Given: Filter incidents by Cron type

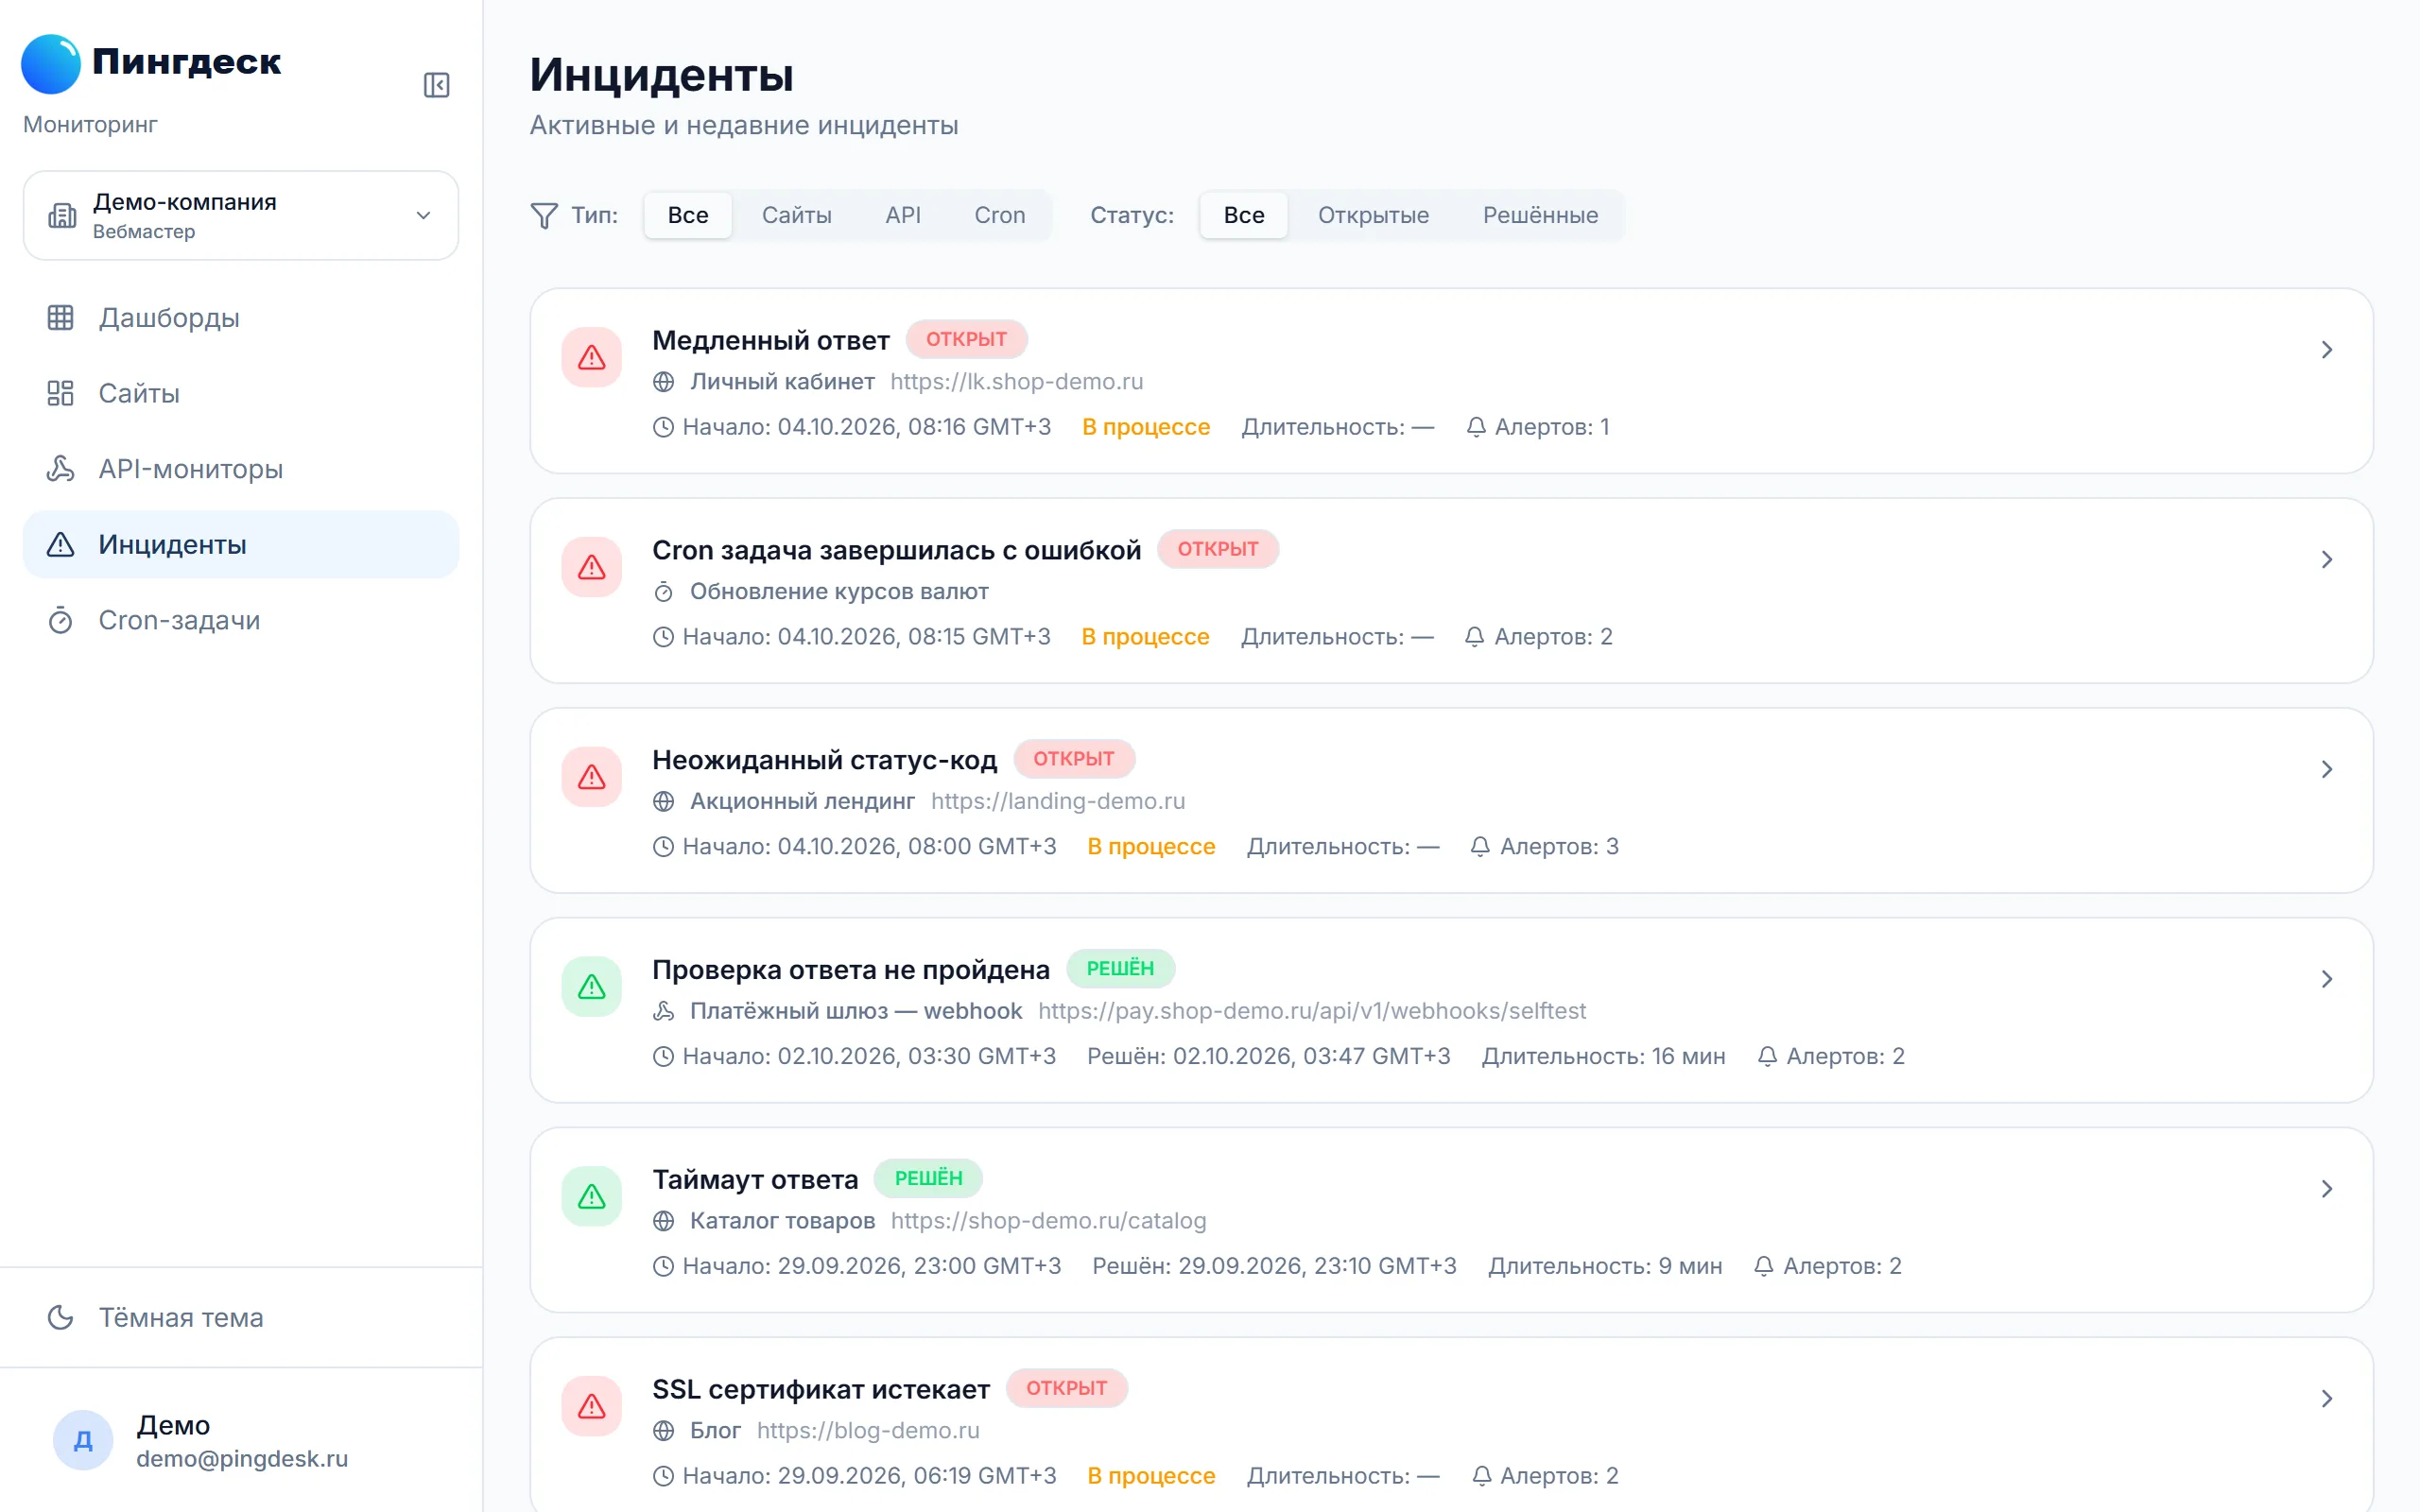Looking at the screenshot, I should click(1000, 215).
